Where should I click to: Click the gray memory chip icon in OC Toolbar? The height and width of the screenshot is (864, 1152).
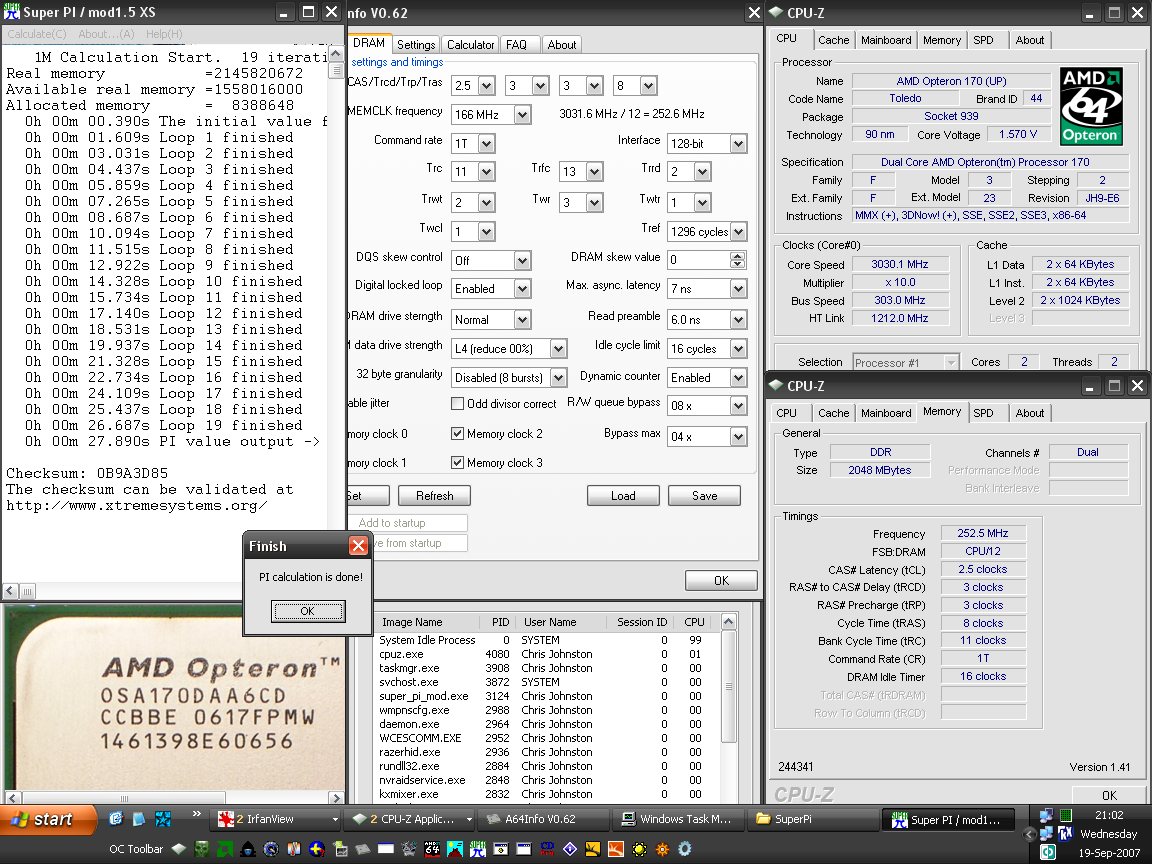click(363, 849)
